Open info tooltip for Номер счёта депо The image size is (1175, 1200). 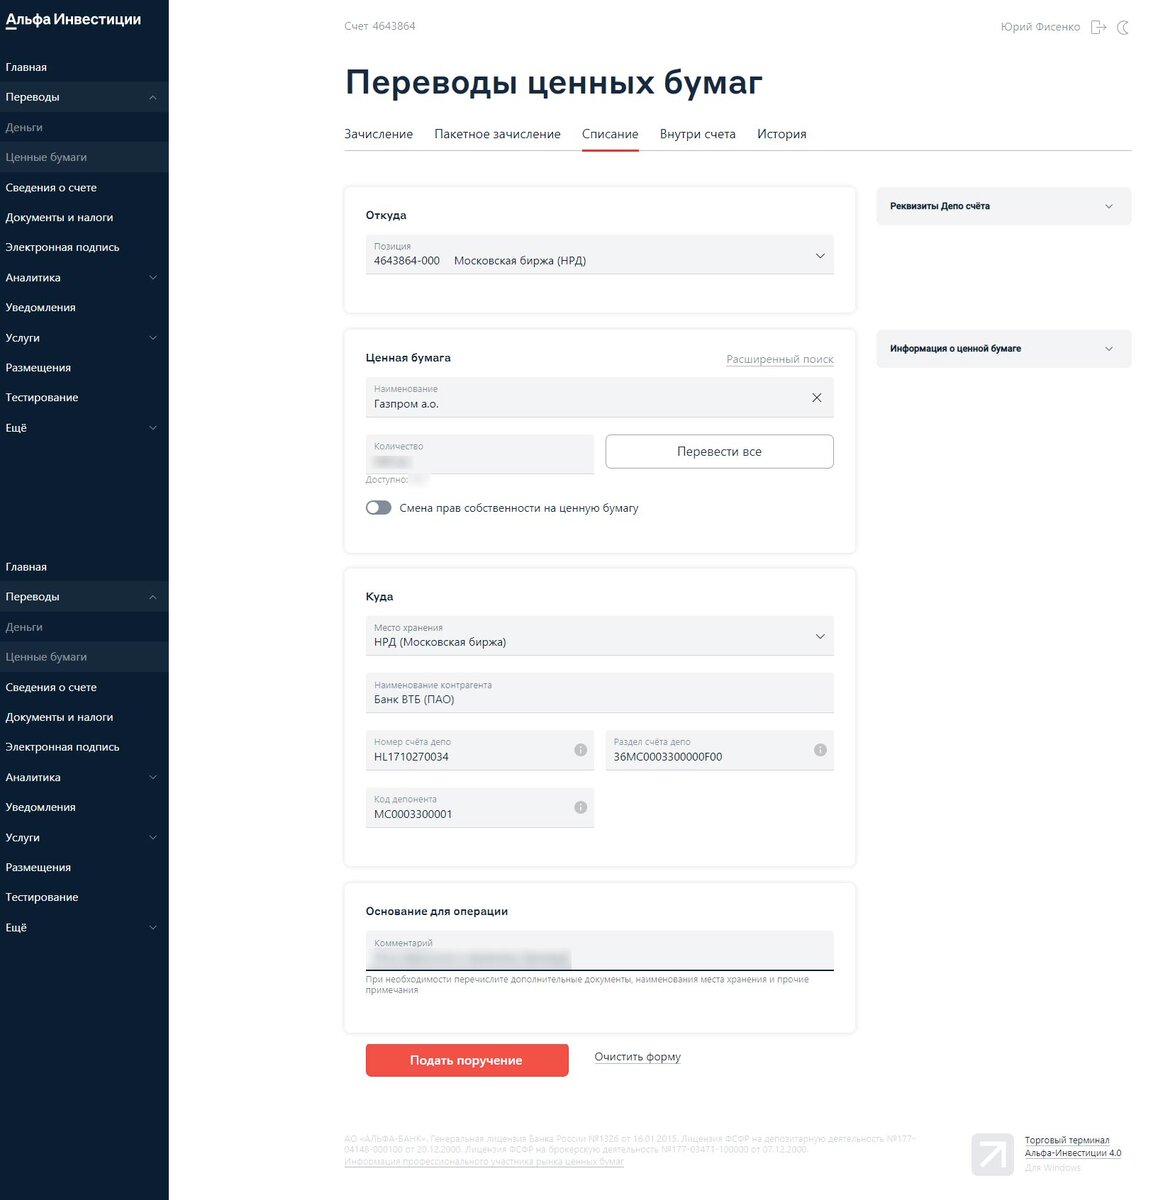point(580,749)
